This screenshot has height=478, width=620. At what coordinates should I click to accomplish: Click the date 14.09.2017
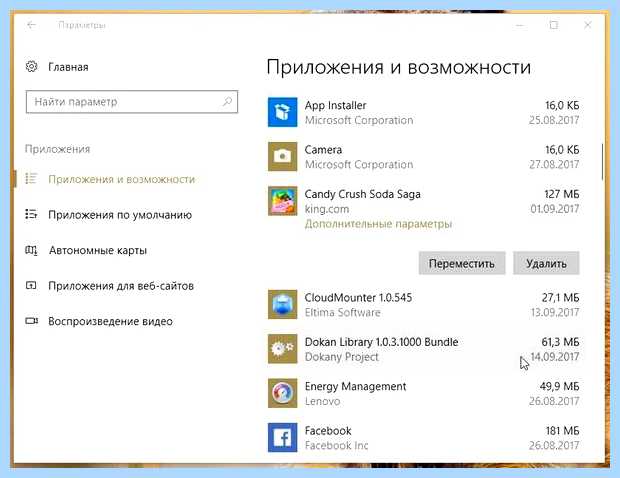pyautogui.click(x=555, y=357)
